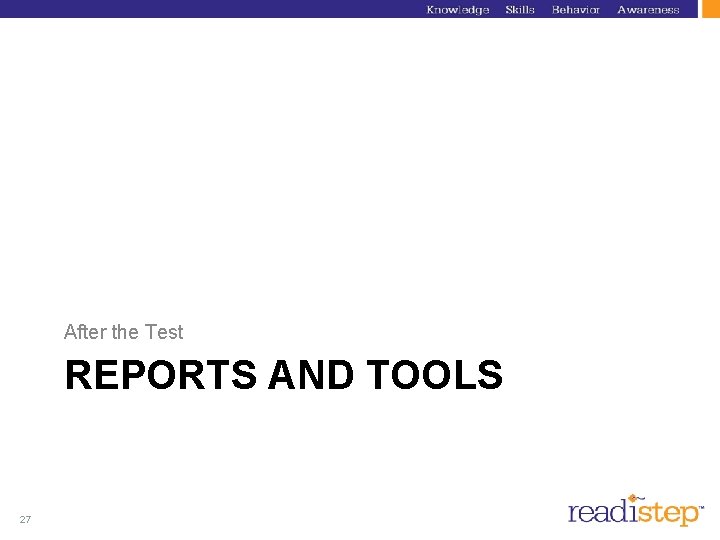Viewport: 720px width, 540px height.
Task: Click the readistep logo
Action: point(636,510)
